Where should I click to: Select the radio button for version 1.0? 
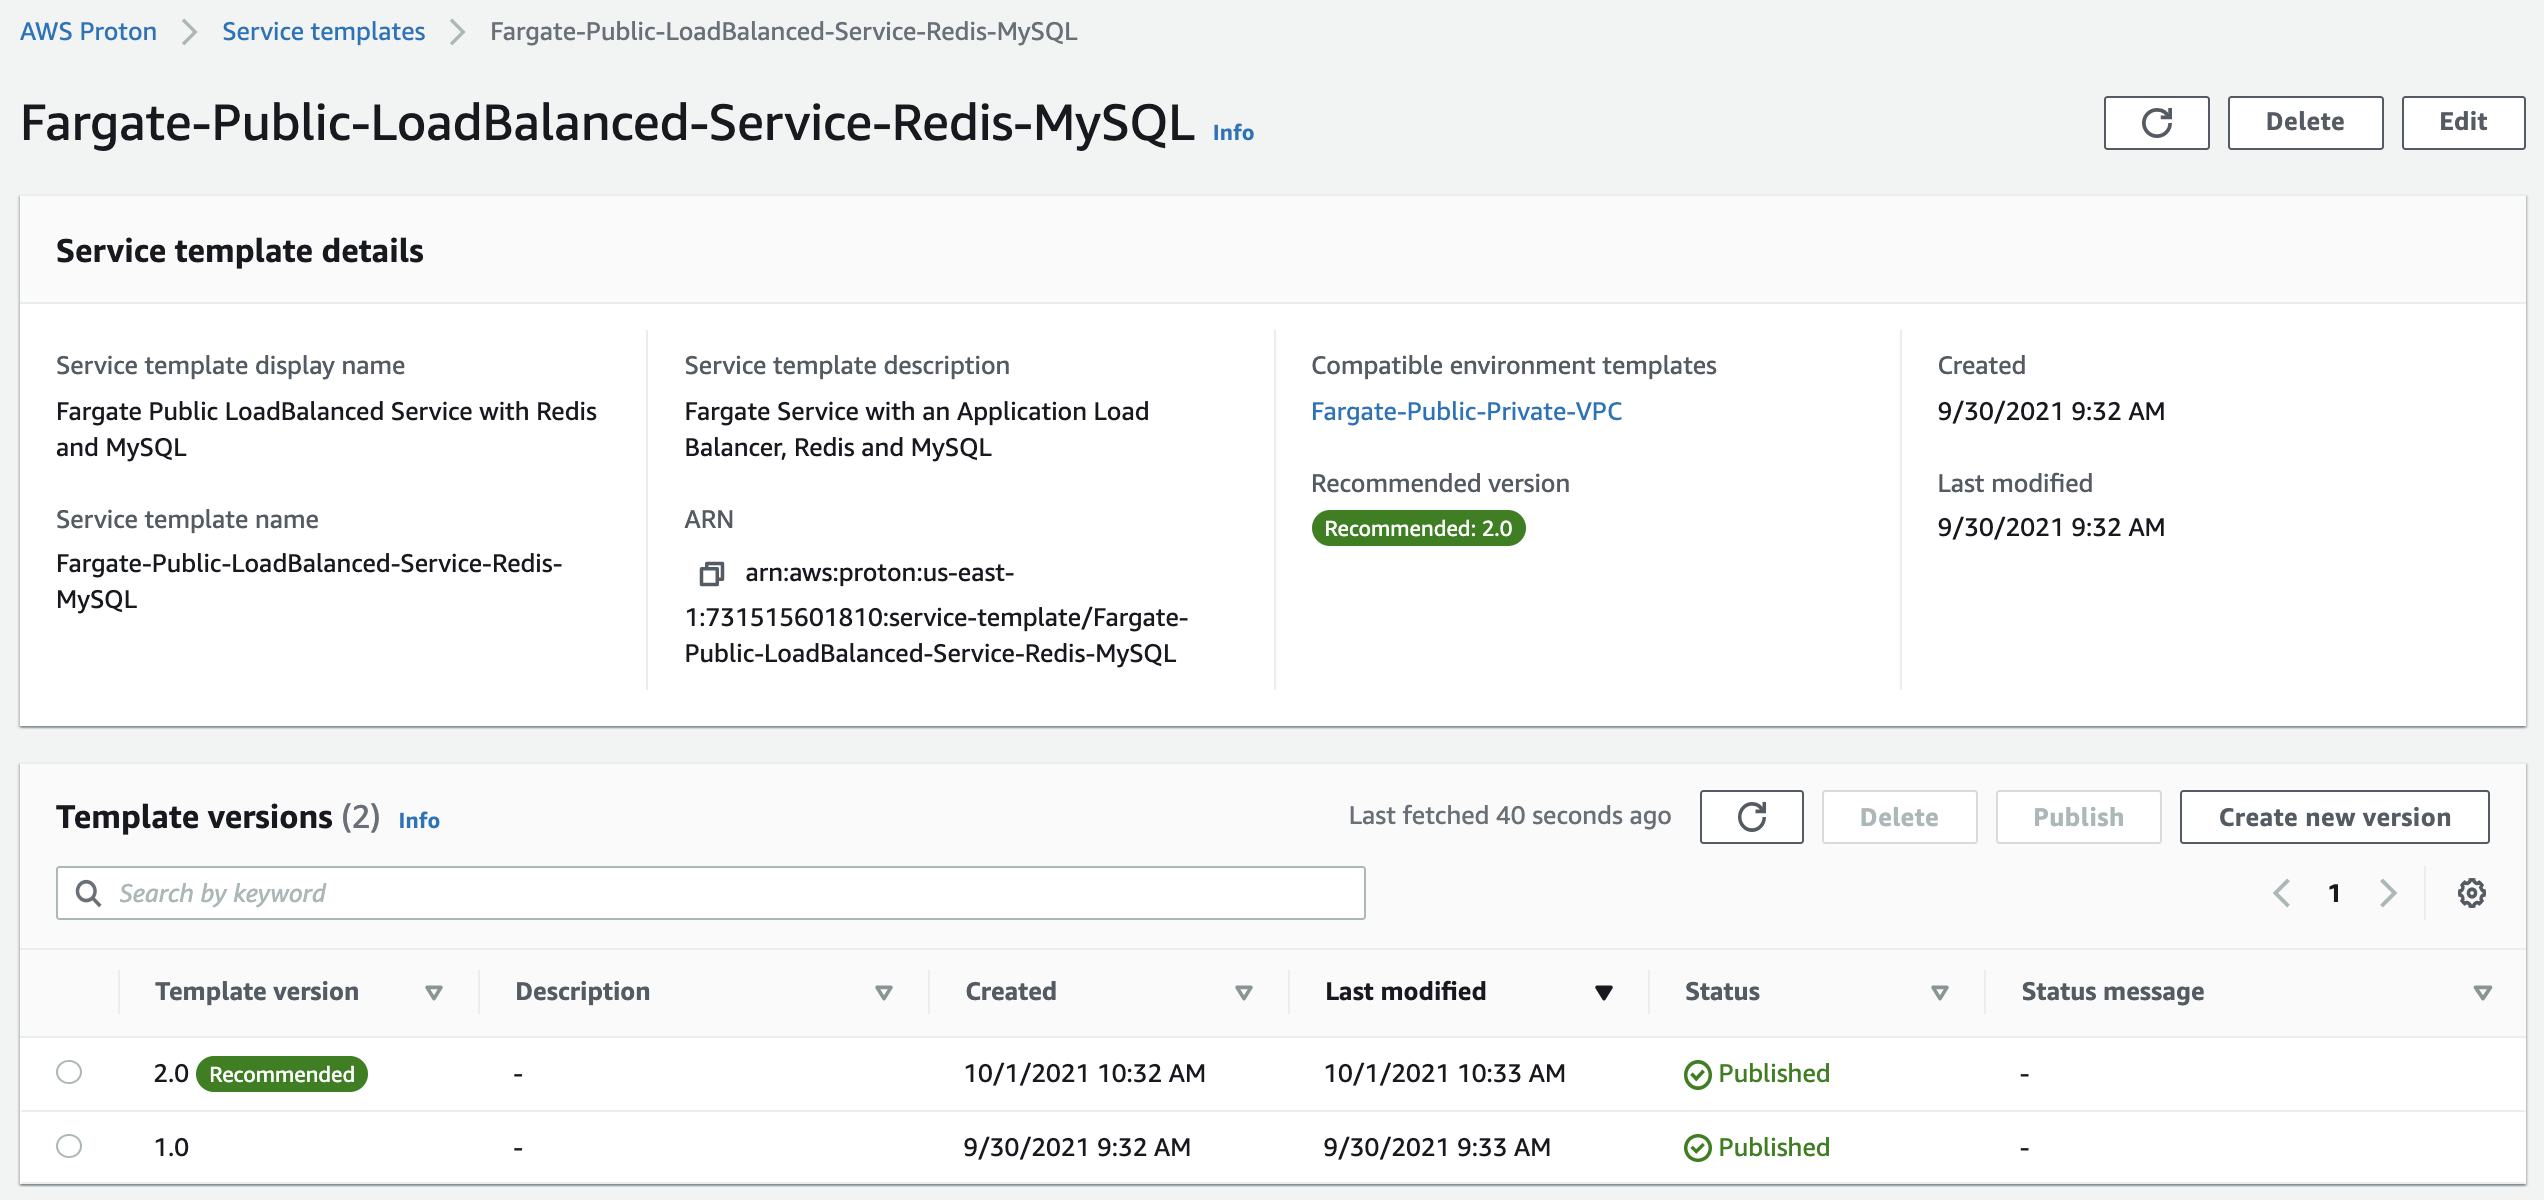tap(69, 1146)
